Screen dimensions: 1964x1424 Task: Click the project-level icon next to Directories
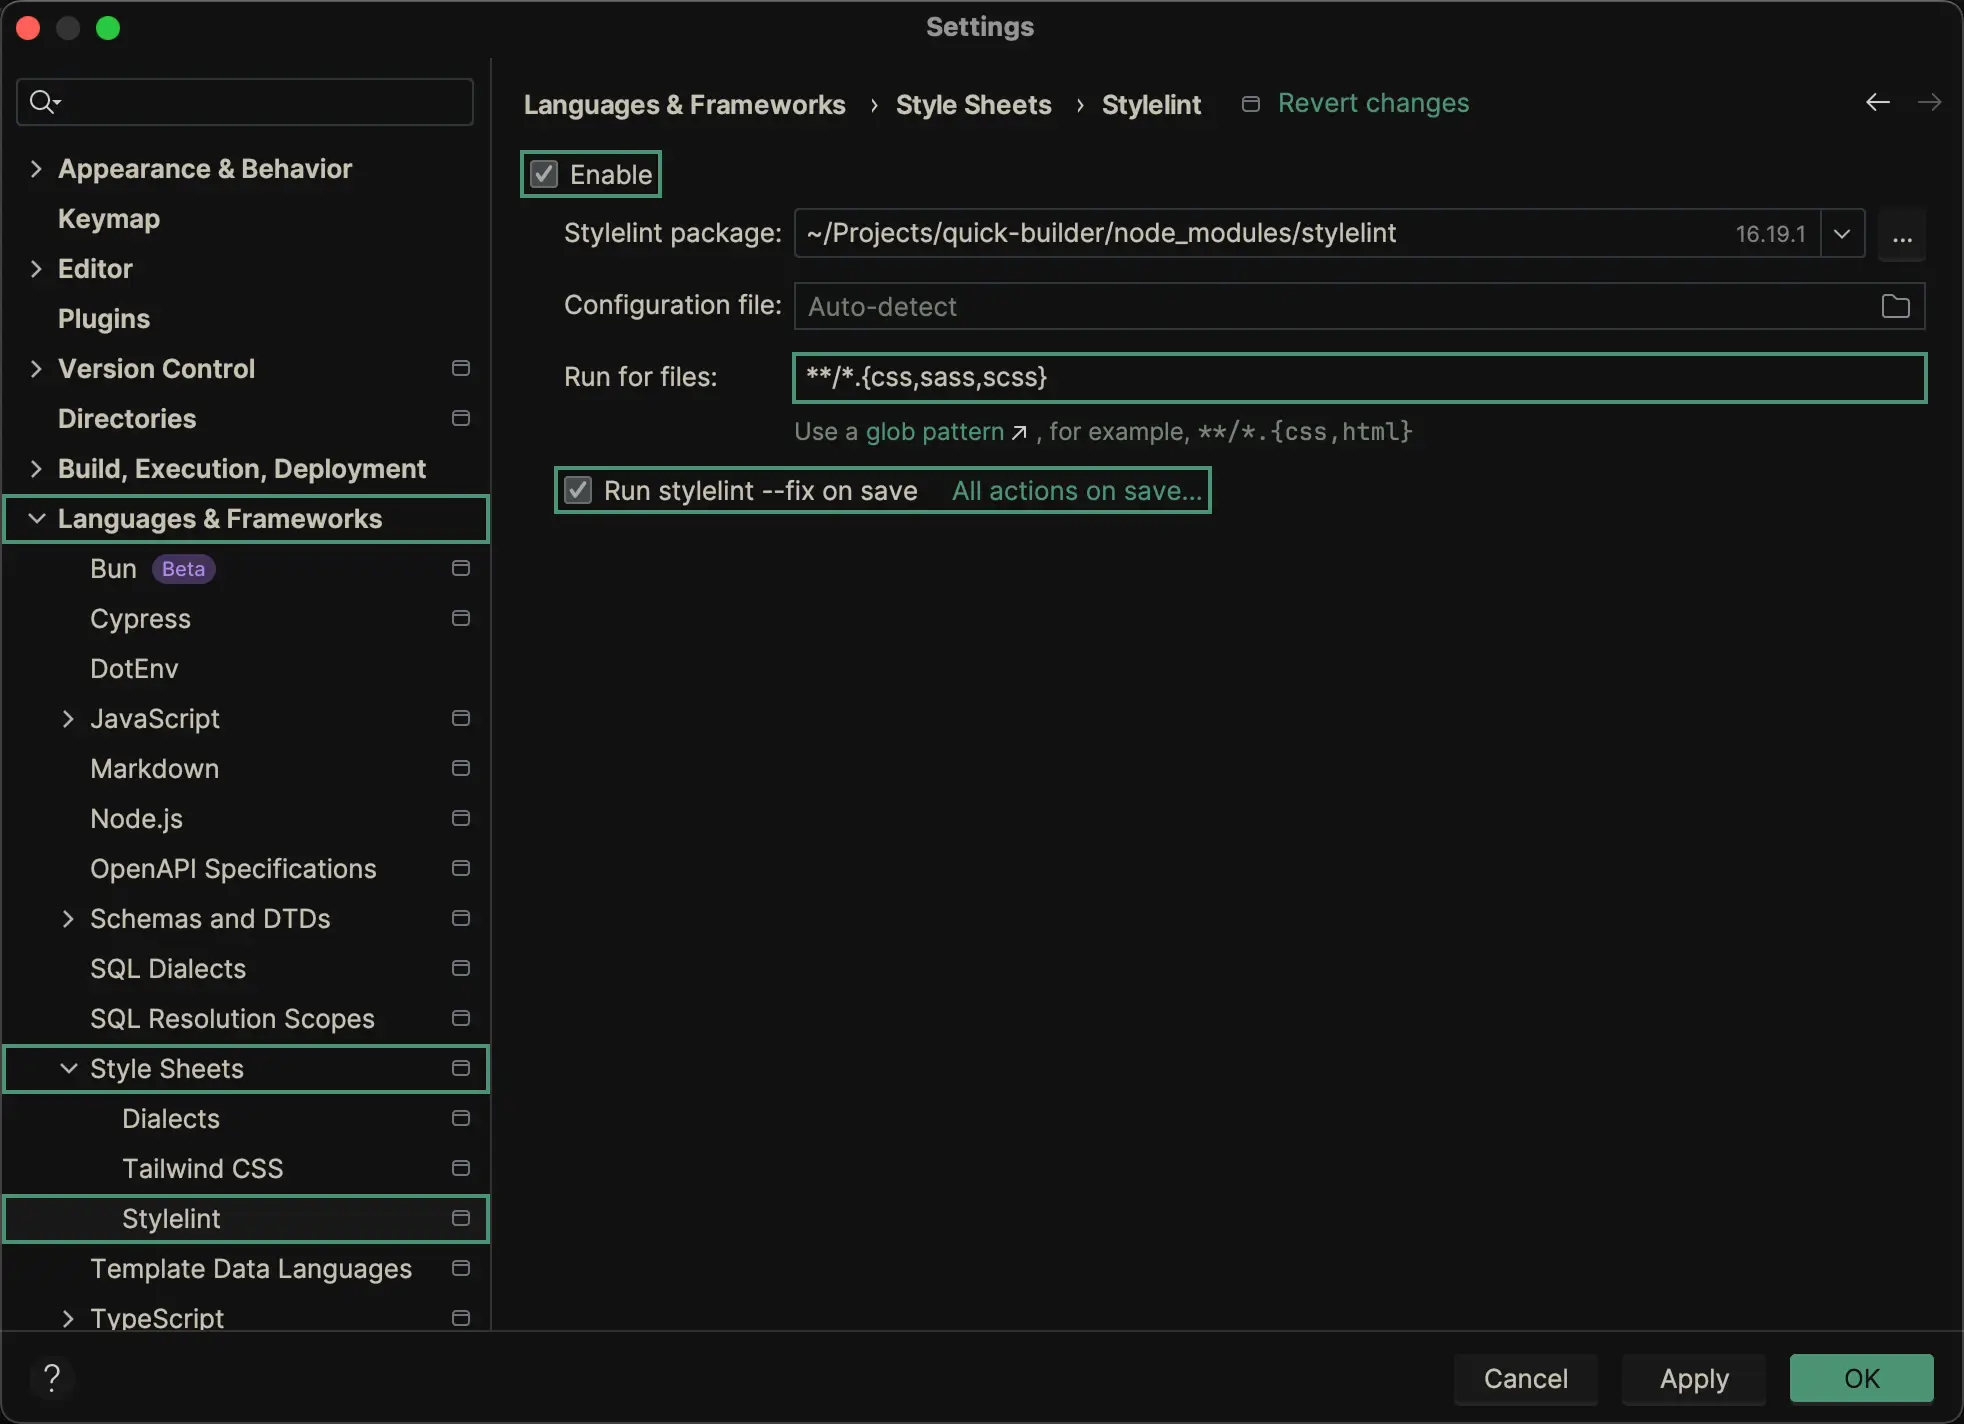point(461,418)
